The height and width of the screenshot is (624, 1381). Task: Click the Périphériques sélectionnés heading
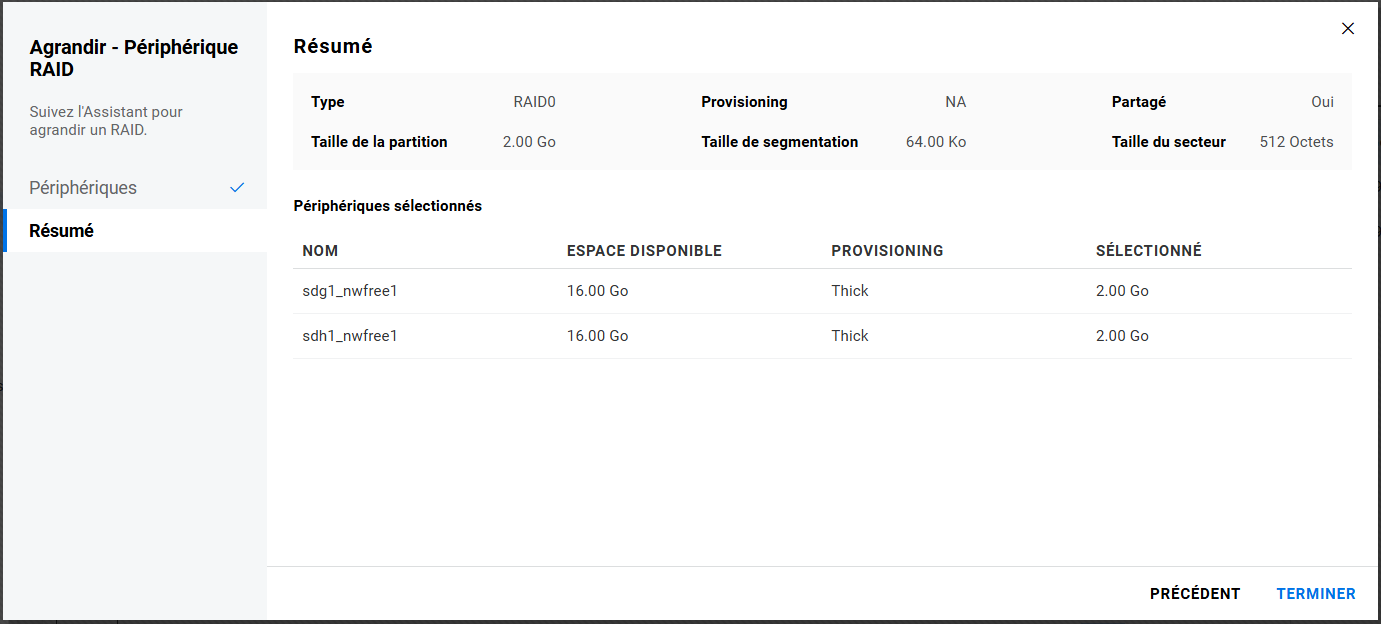click(387, 206)
